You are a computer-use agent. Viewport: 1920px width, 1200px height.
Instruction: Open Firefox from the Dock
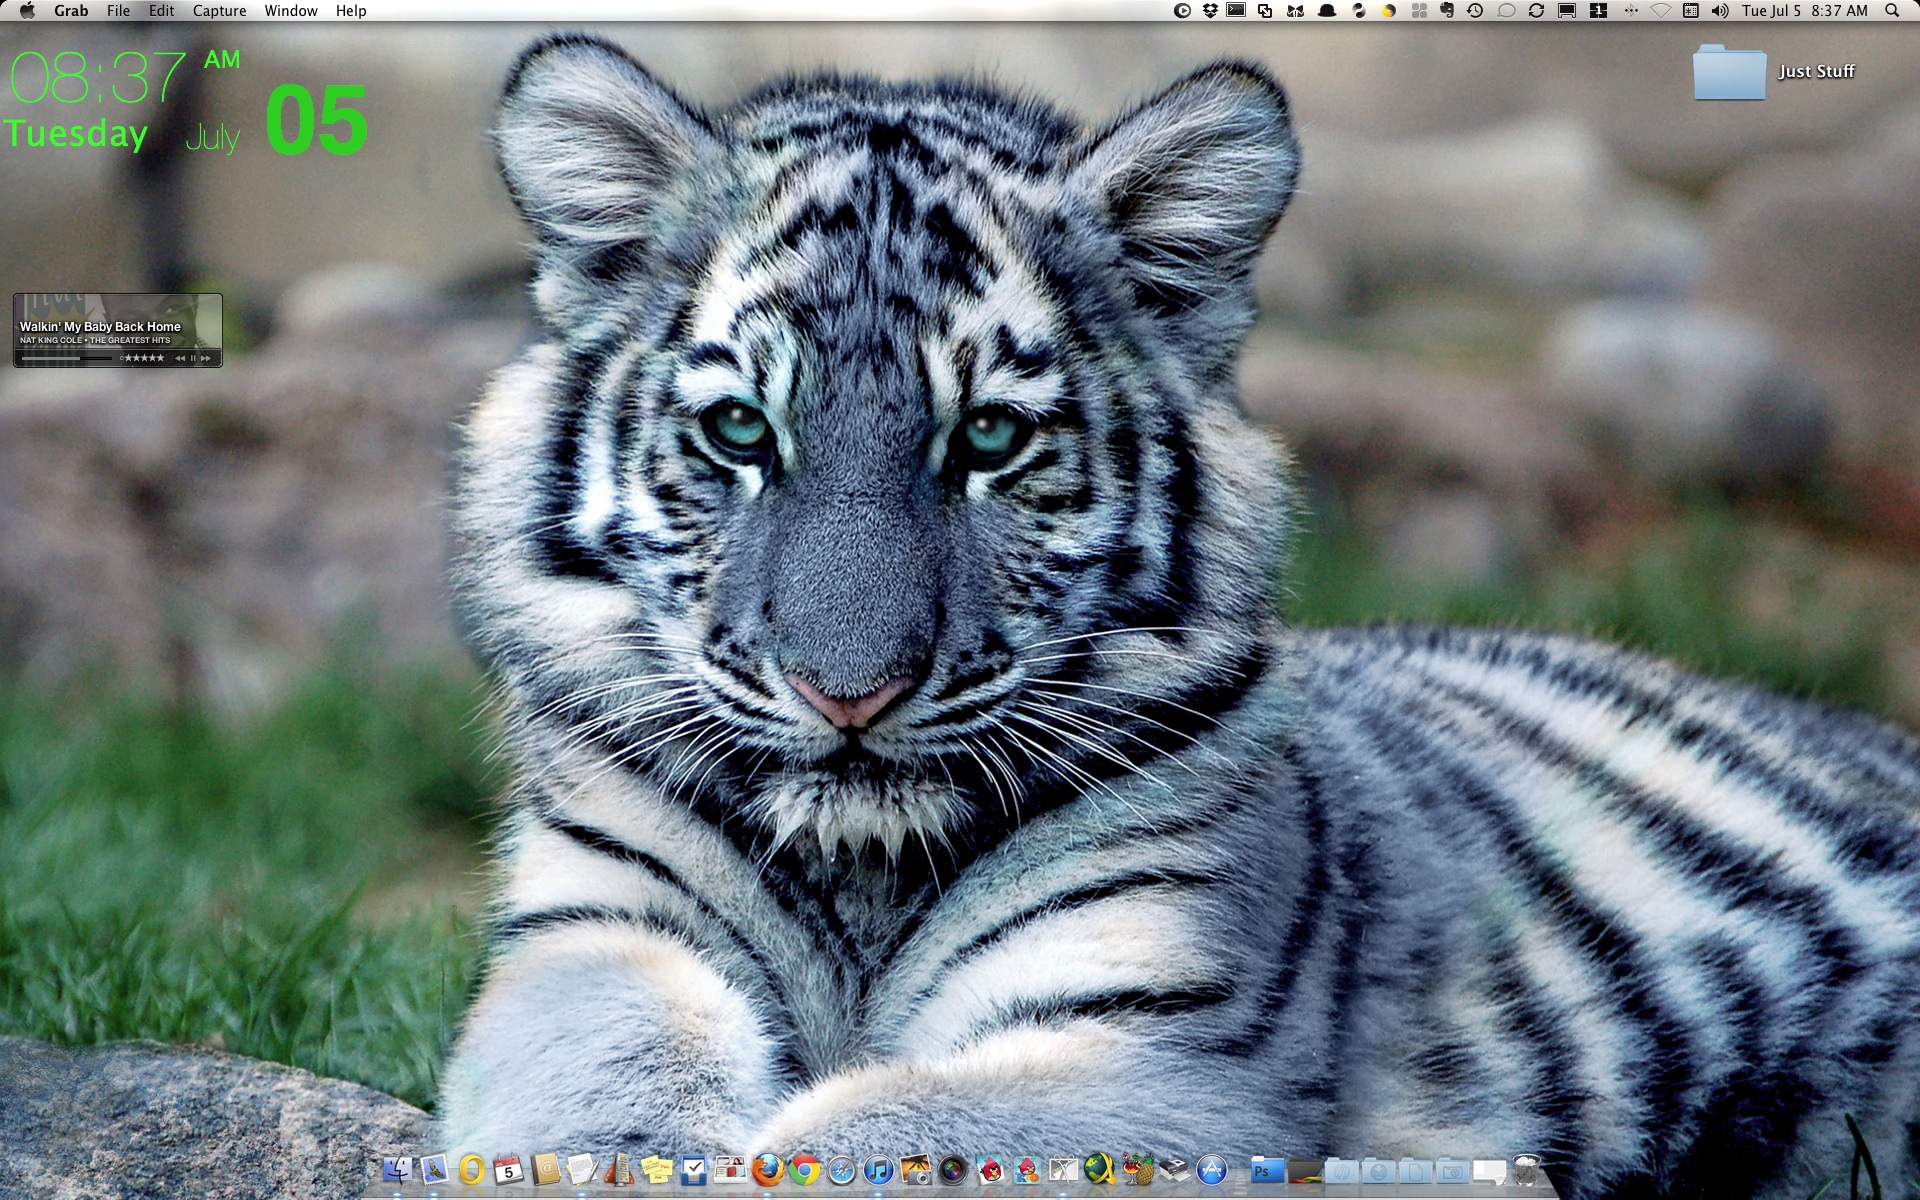[x=767, y=1169]
